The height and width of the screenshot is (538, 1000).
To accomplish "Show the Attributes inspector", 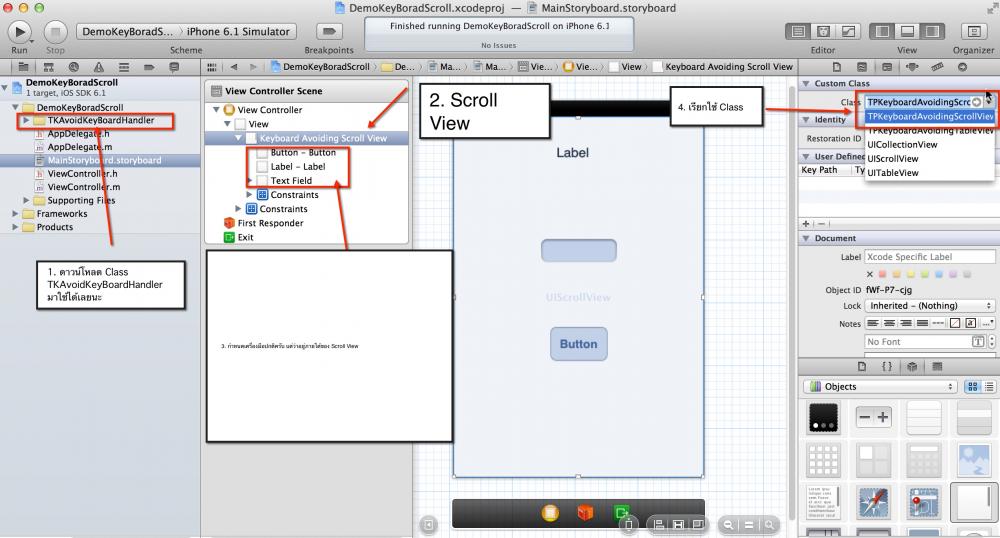I will (912, 67).
